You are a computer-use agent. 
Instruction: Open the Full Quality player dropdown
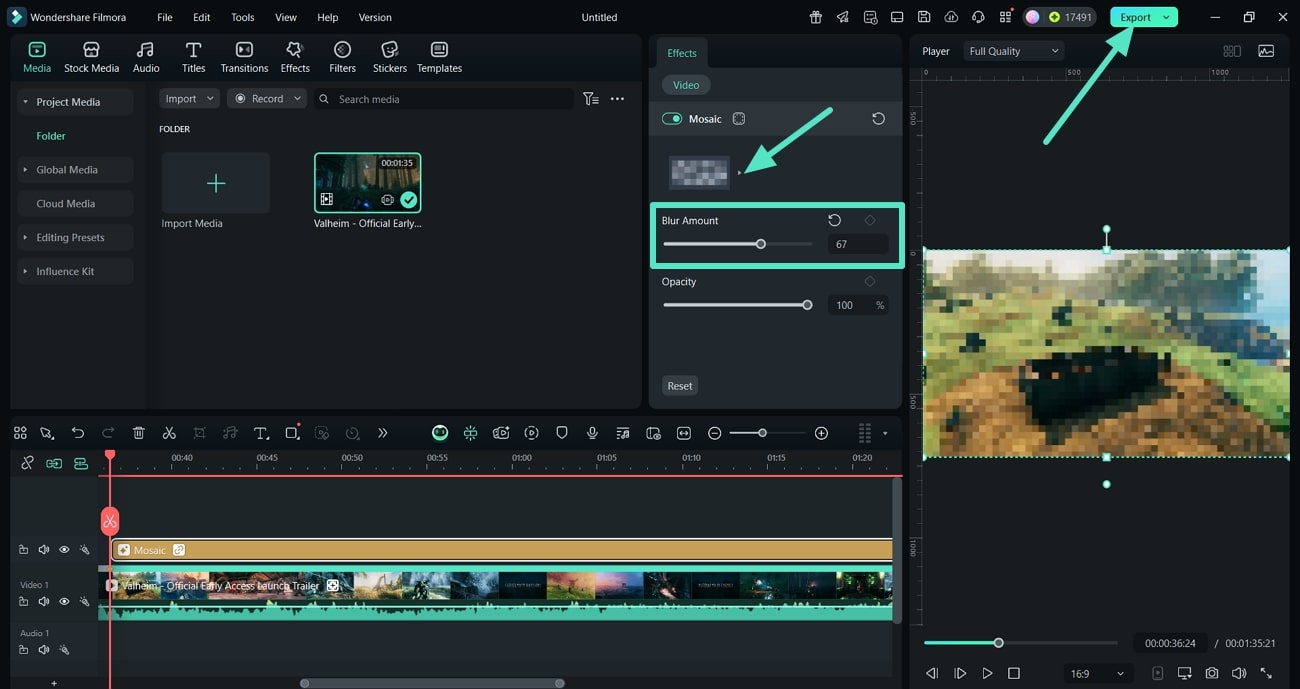1013,51
